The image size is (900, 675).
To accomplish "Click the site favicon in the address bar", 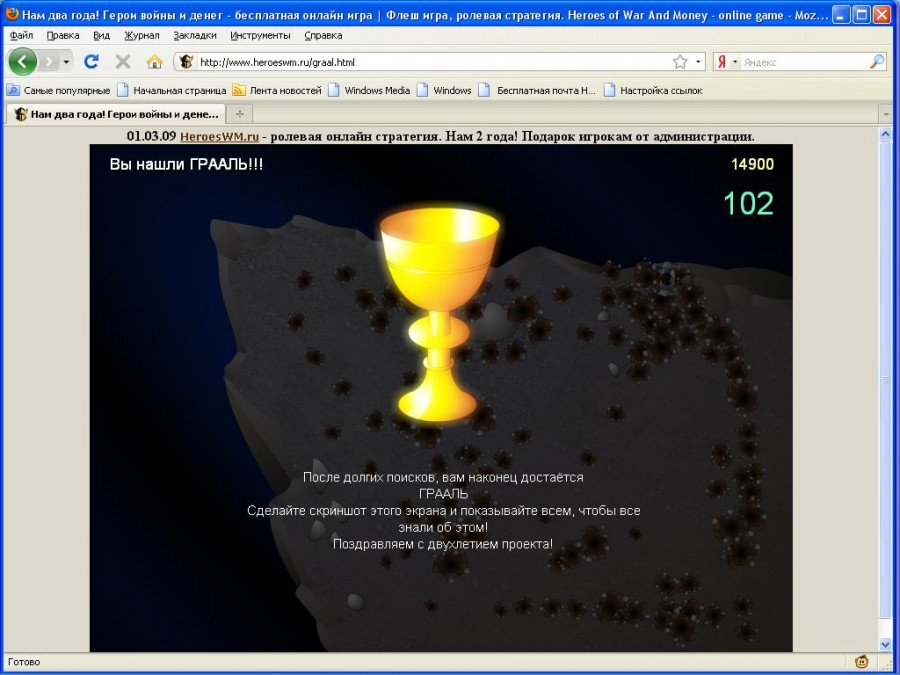I will 186,61.
